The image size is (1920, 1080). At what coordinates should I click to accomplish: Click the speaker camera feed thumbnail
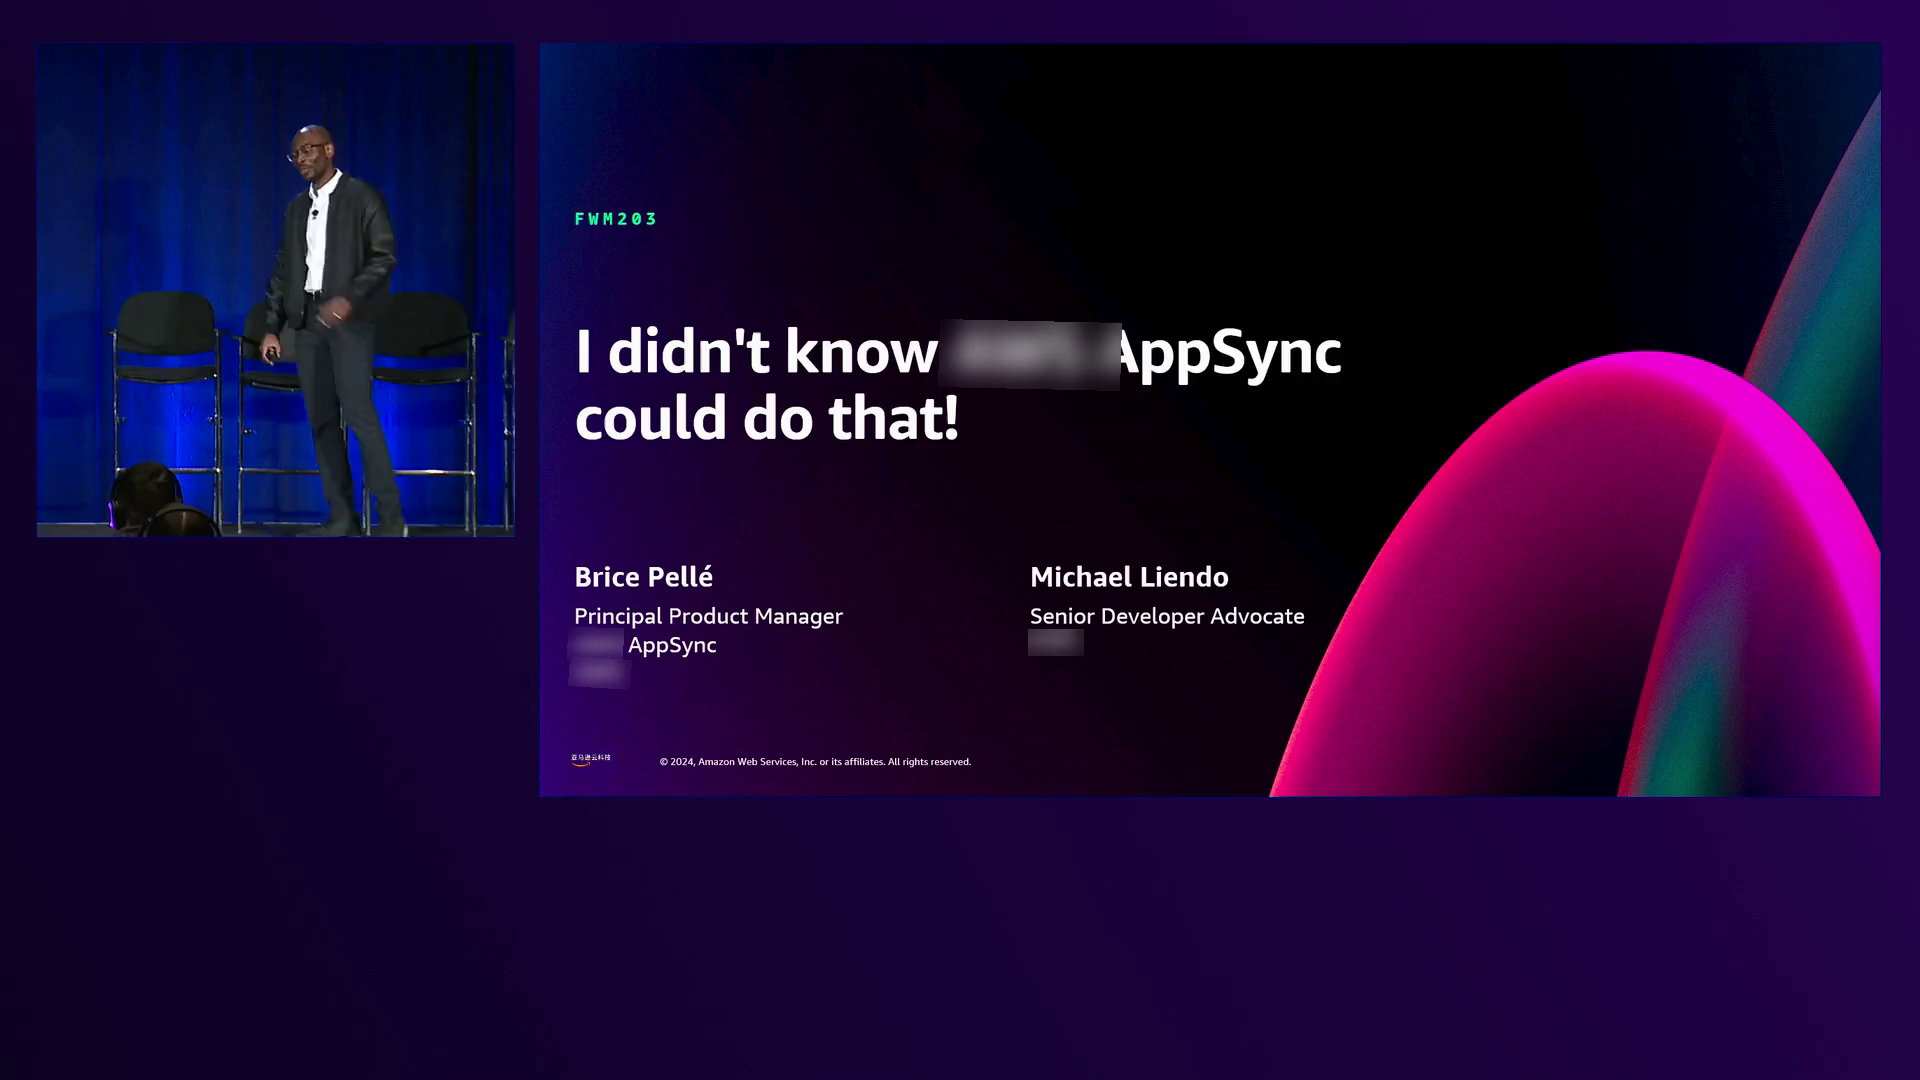276,290
